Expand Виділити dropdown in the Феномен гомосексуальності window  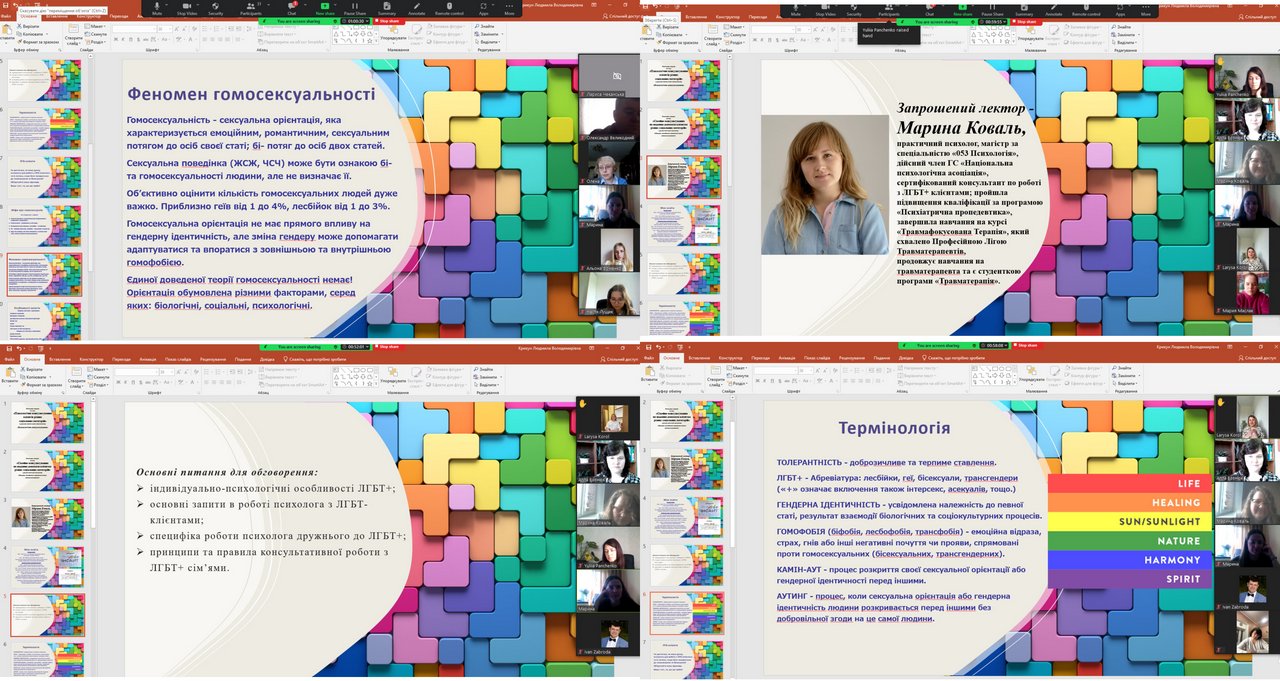(x=487, y=42)
